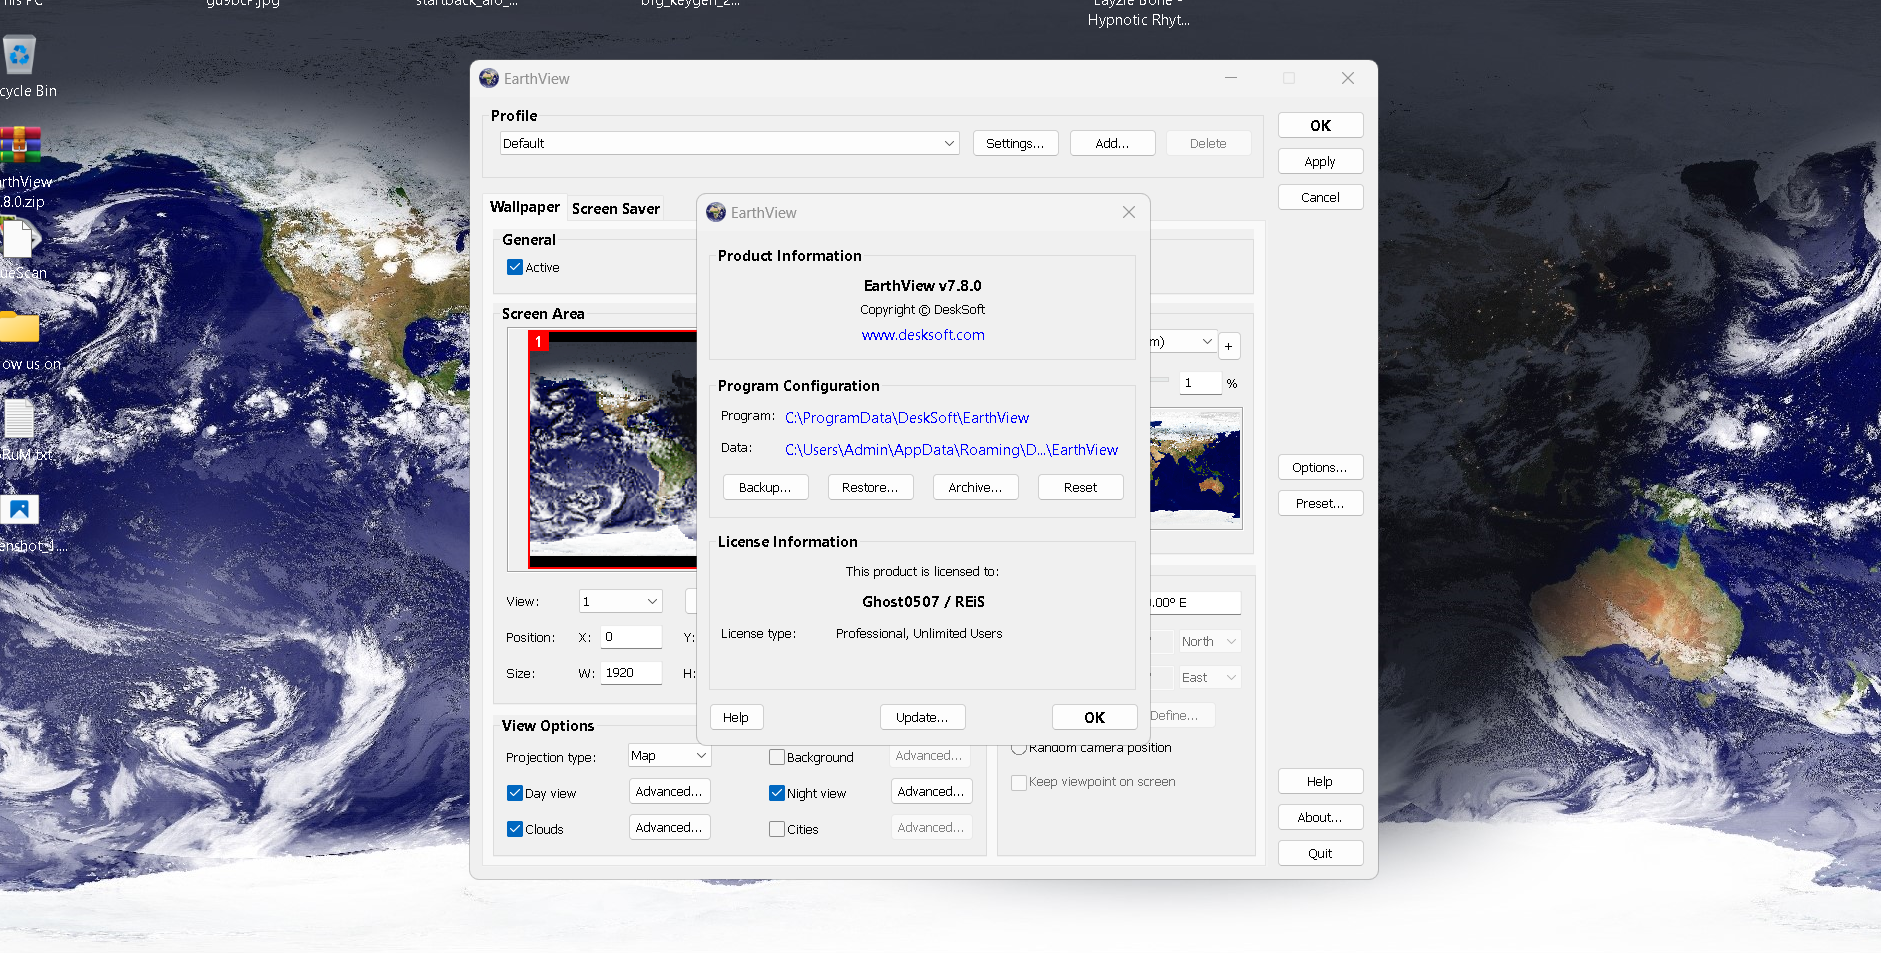
Task: Close the EarthView About dialog
Action: [x=1129, y=212]
